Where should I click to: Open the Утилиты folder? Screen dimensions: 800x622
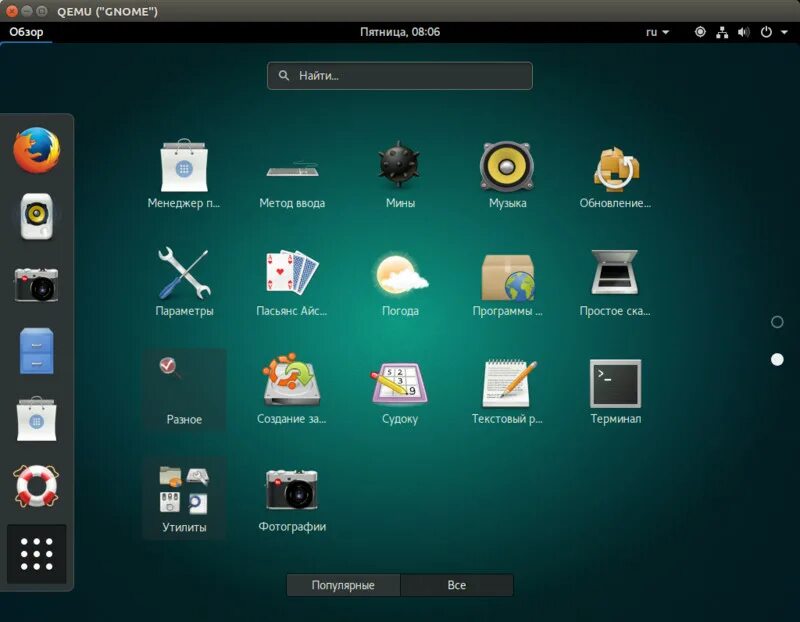(184, 498)
